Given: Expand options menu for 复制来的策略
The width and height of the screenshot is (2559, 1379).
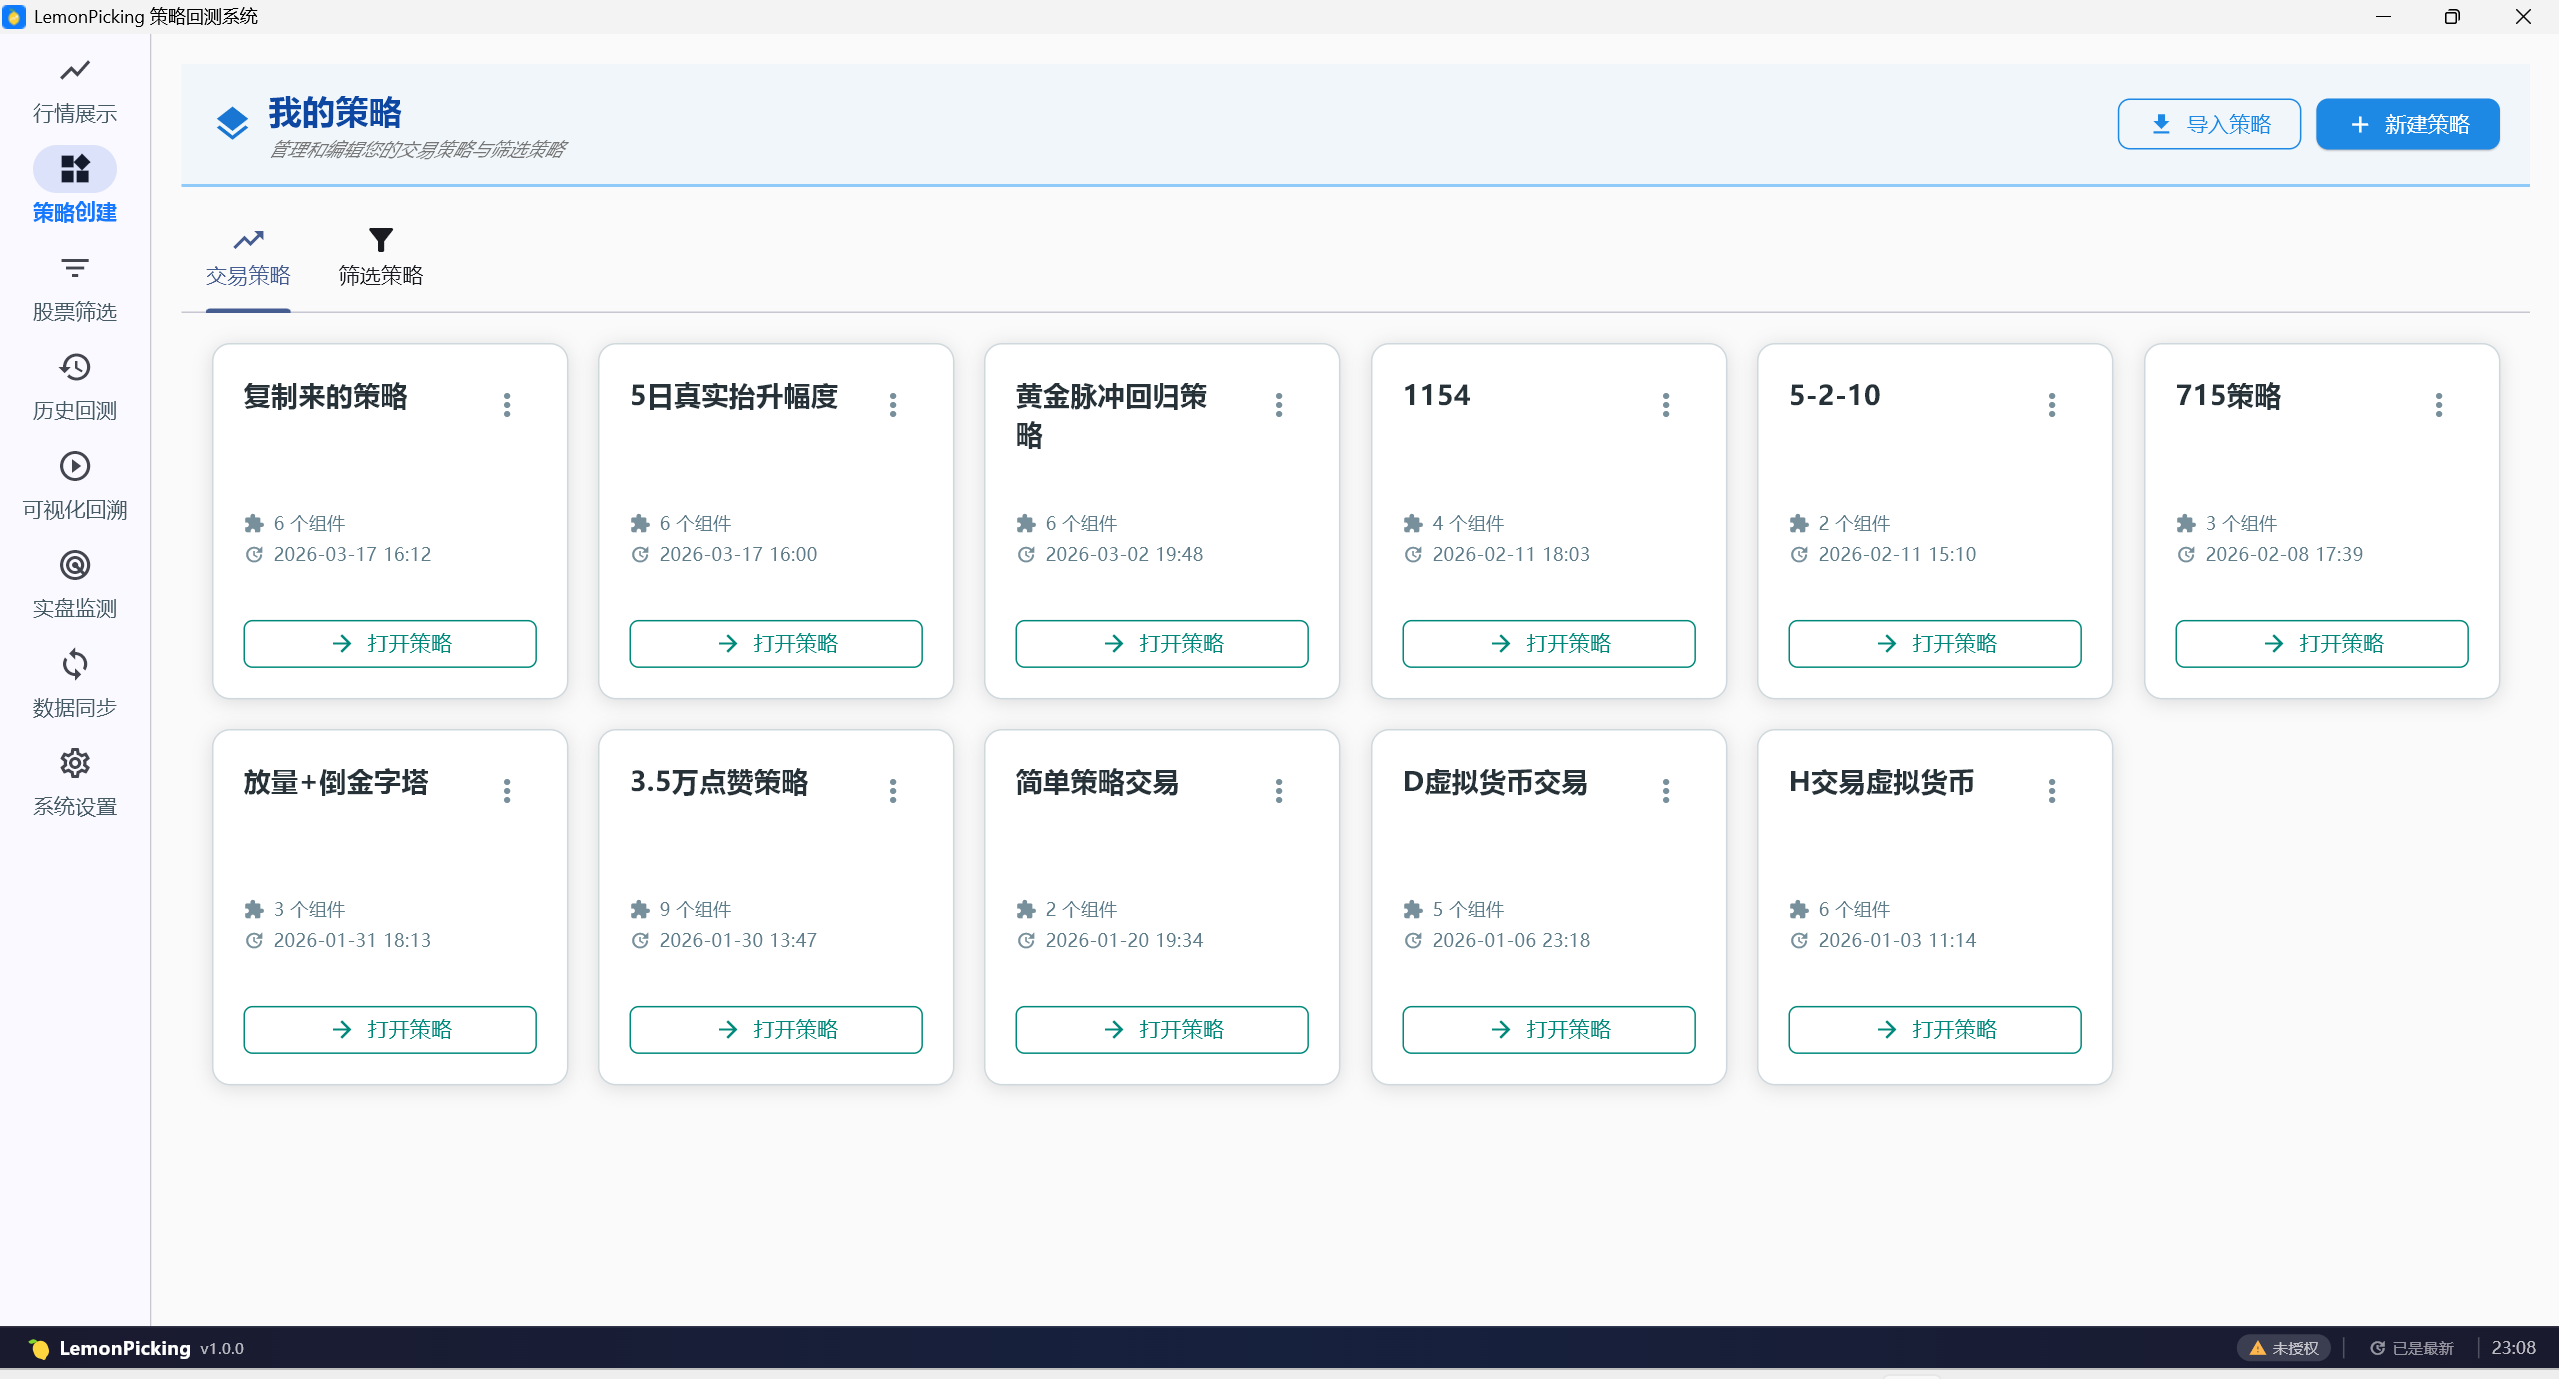Looking at the screenshot, I should pos(507,404).
